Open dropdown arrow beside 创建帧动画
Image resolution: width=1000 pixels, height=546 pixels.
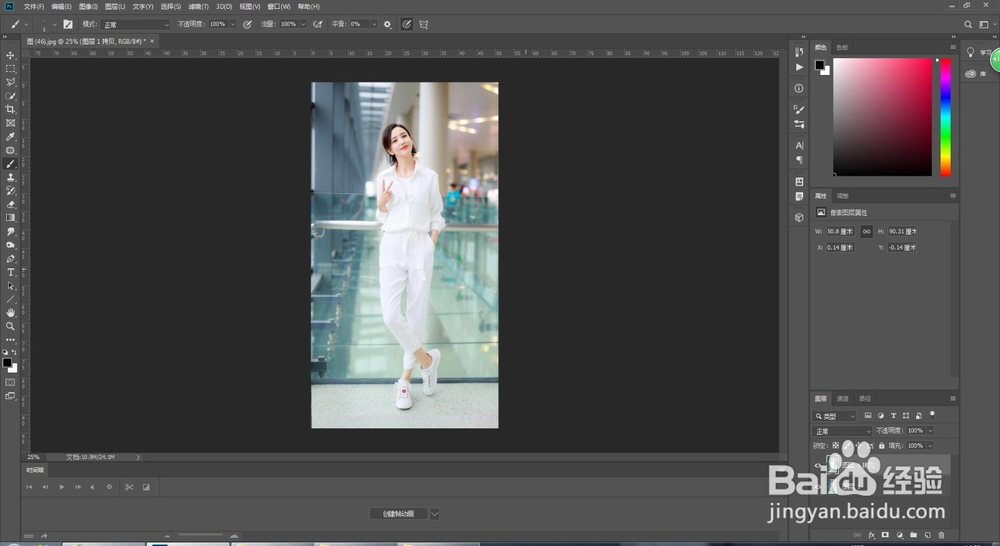point(434,514)
